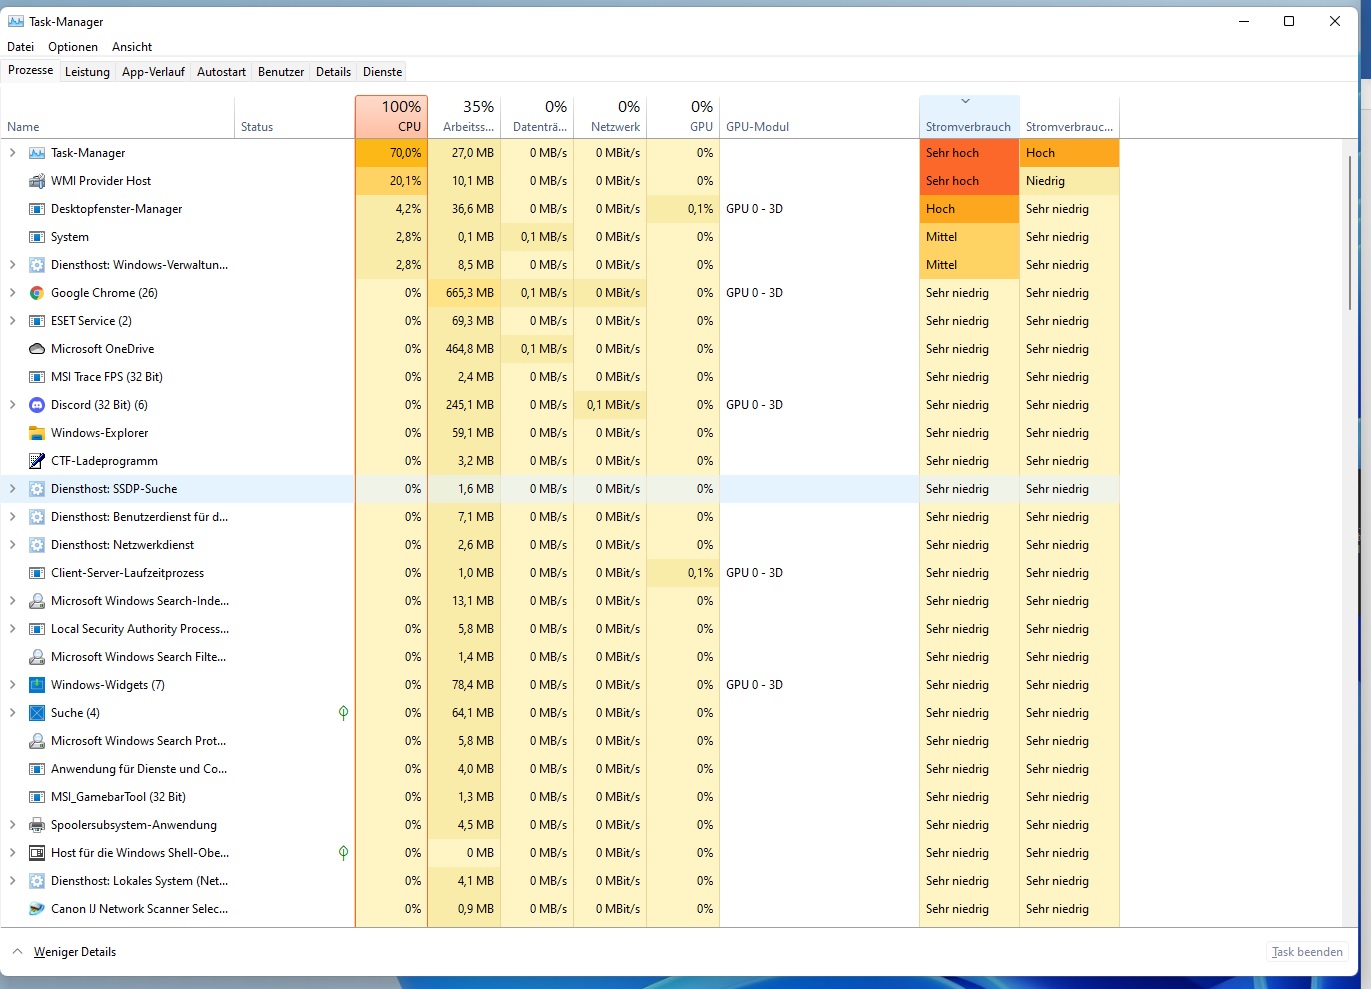Select the MSI_GamebarTool (32 Bit) icon

point(36,796)
